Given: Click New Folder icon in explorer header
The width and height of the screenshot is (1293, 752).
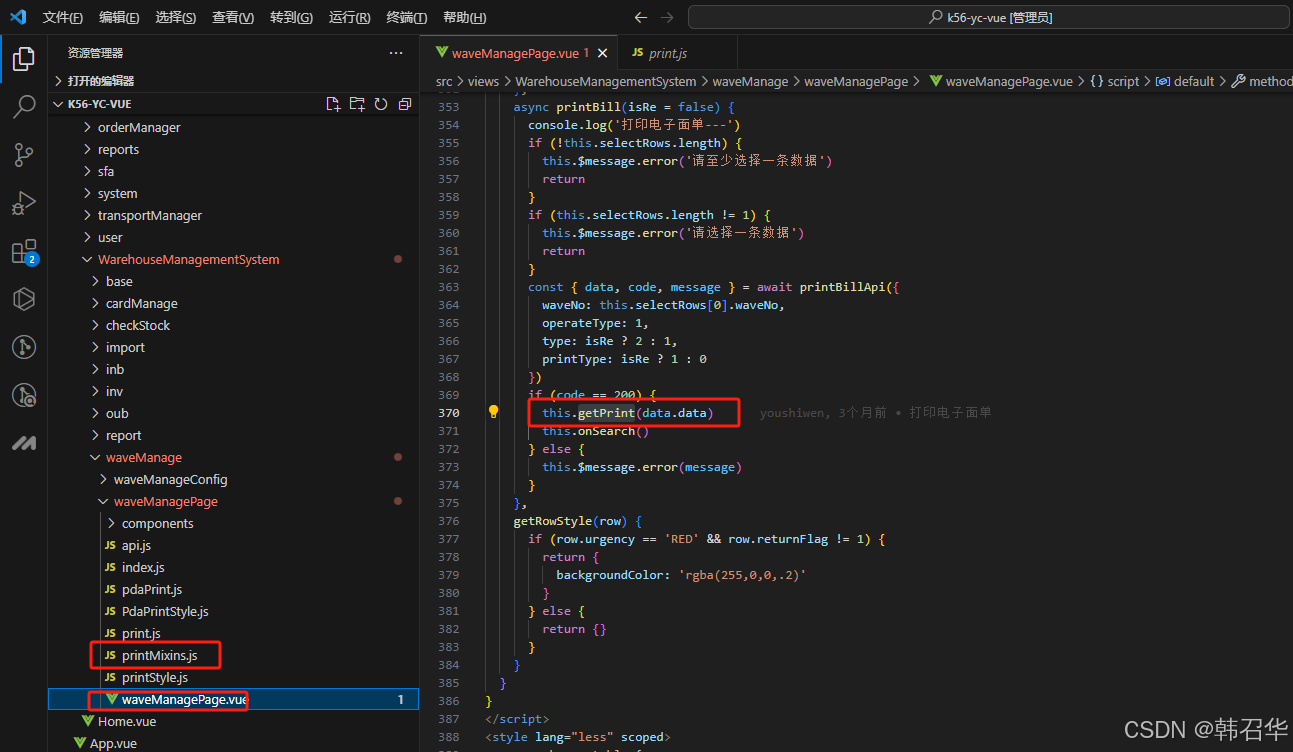Looking at the screenshot, I should (357, 104).
